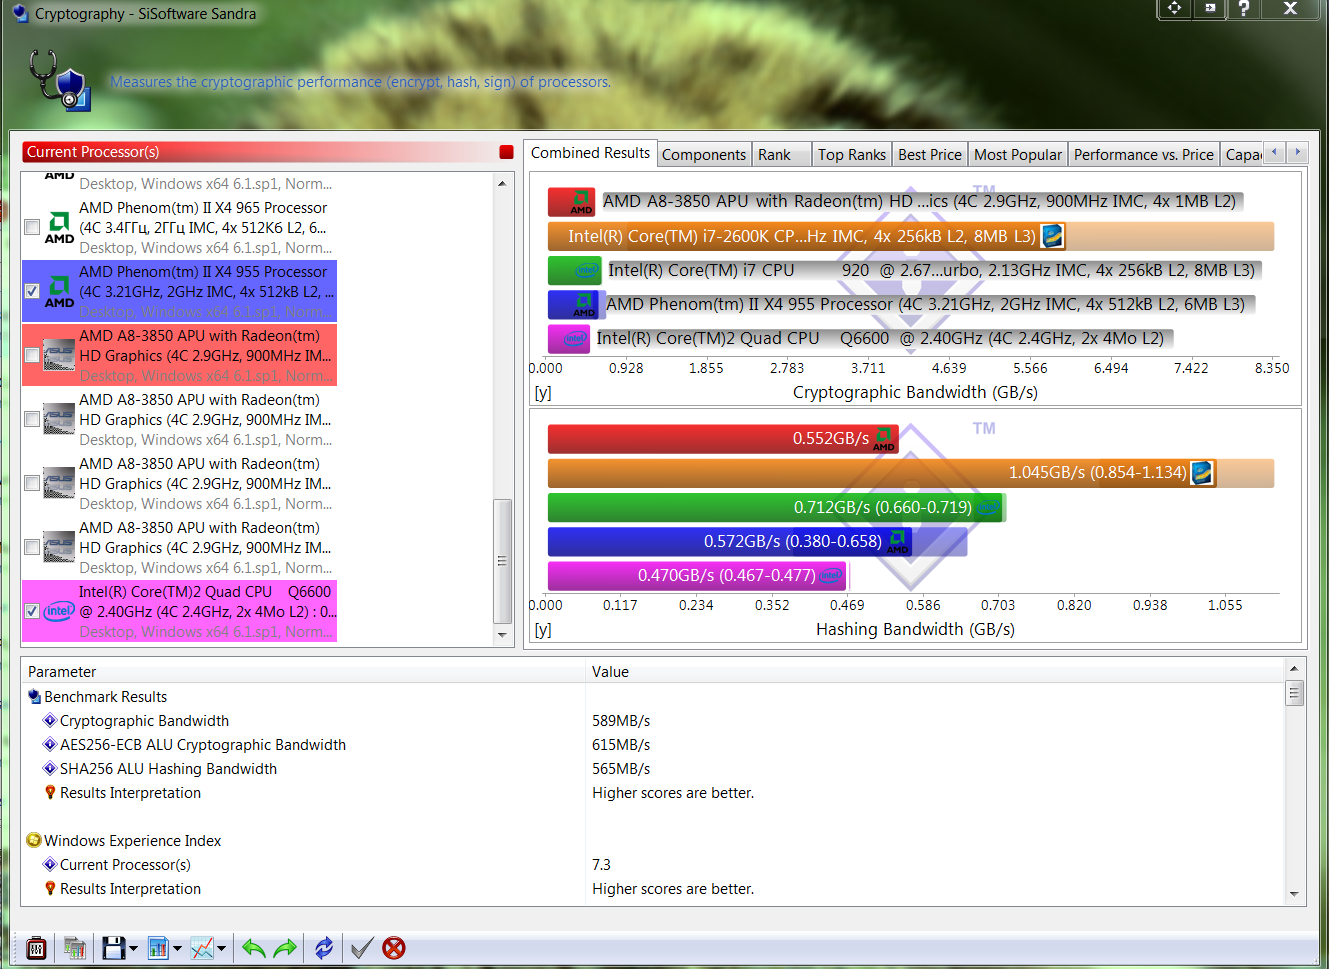Cancel with the red X circle icon
Image resolution: width=1329 pixels, height=969 pixels.
click(394, 948)
